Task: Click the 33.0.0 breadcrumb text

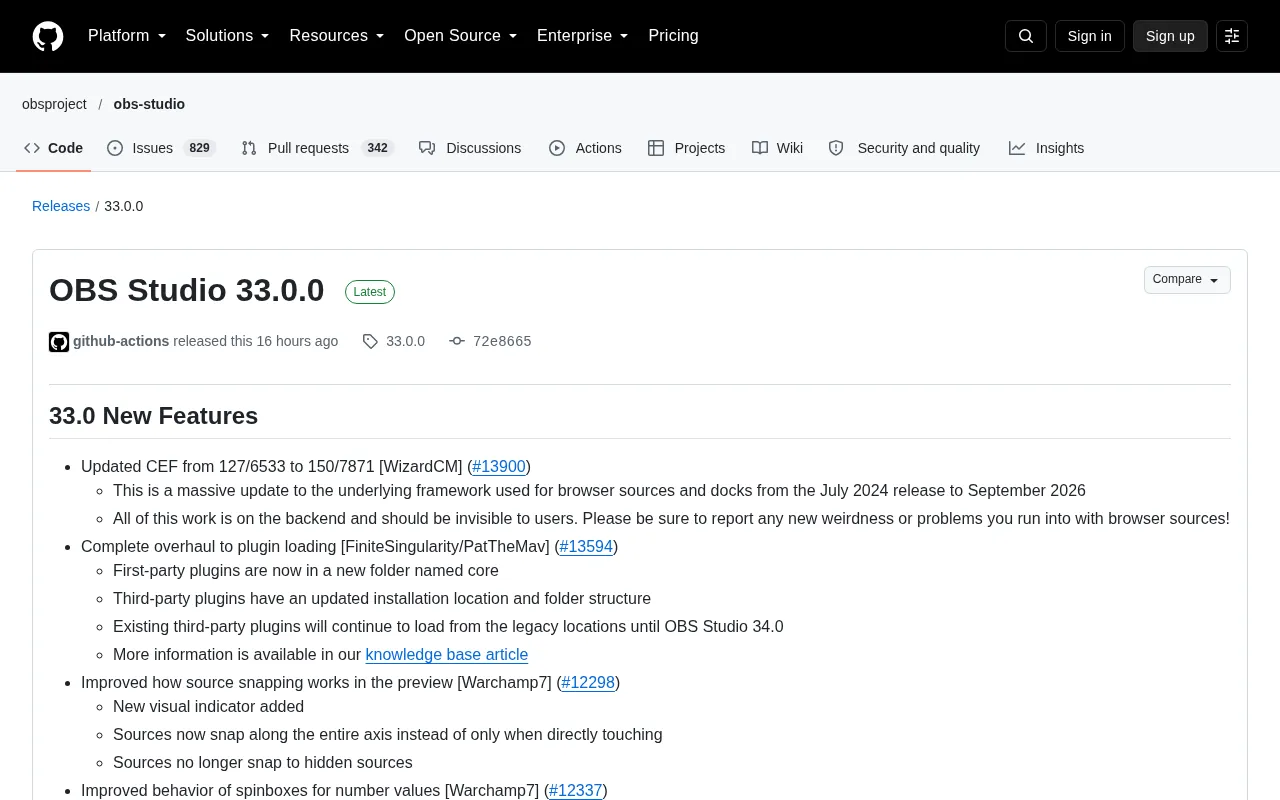Action: 124,206
